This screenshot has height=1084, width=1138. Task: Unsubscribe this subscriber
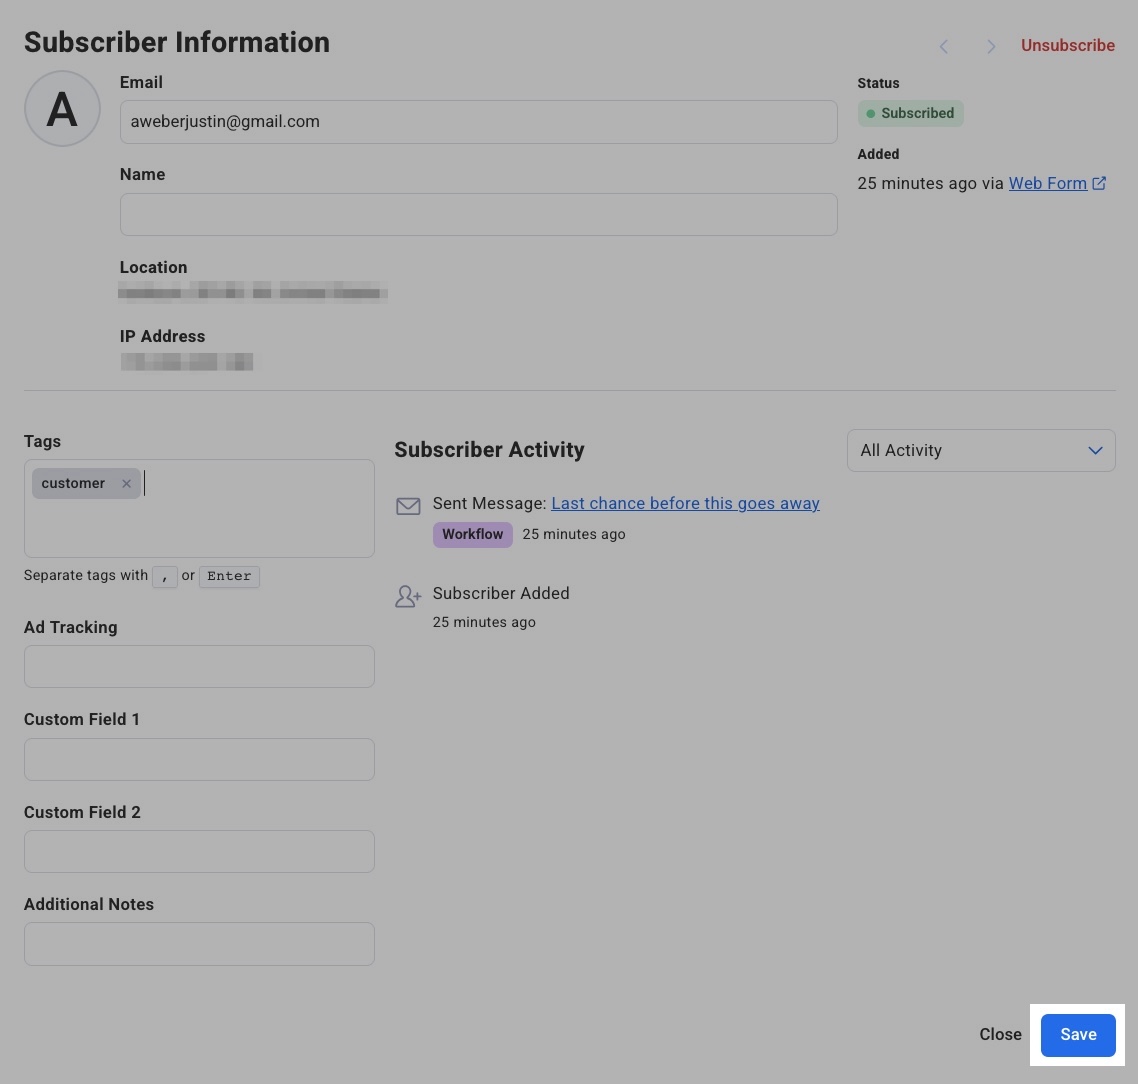tap(1067, 45)
